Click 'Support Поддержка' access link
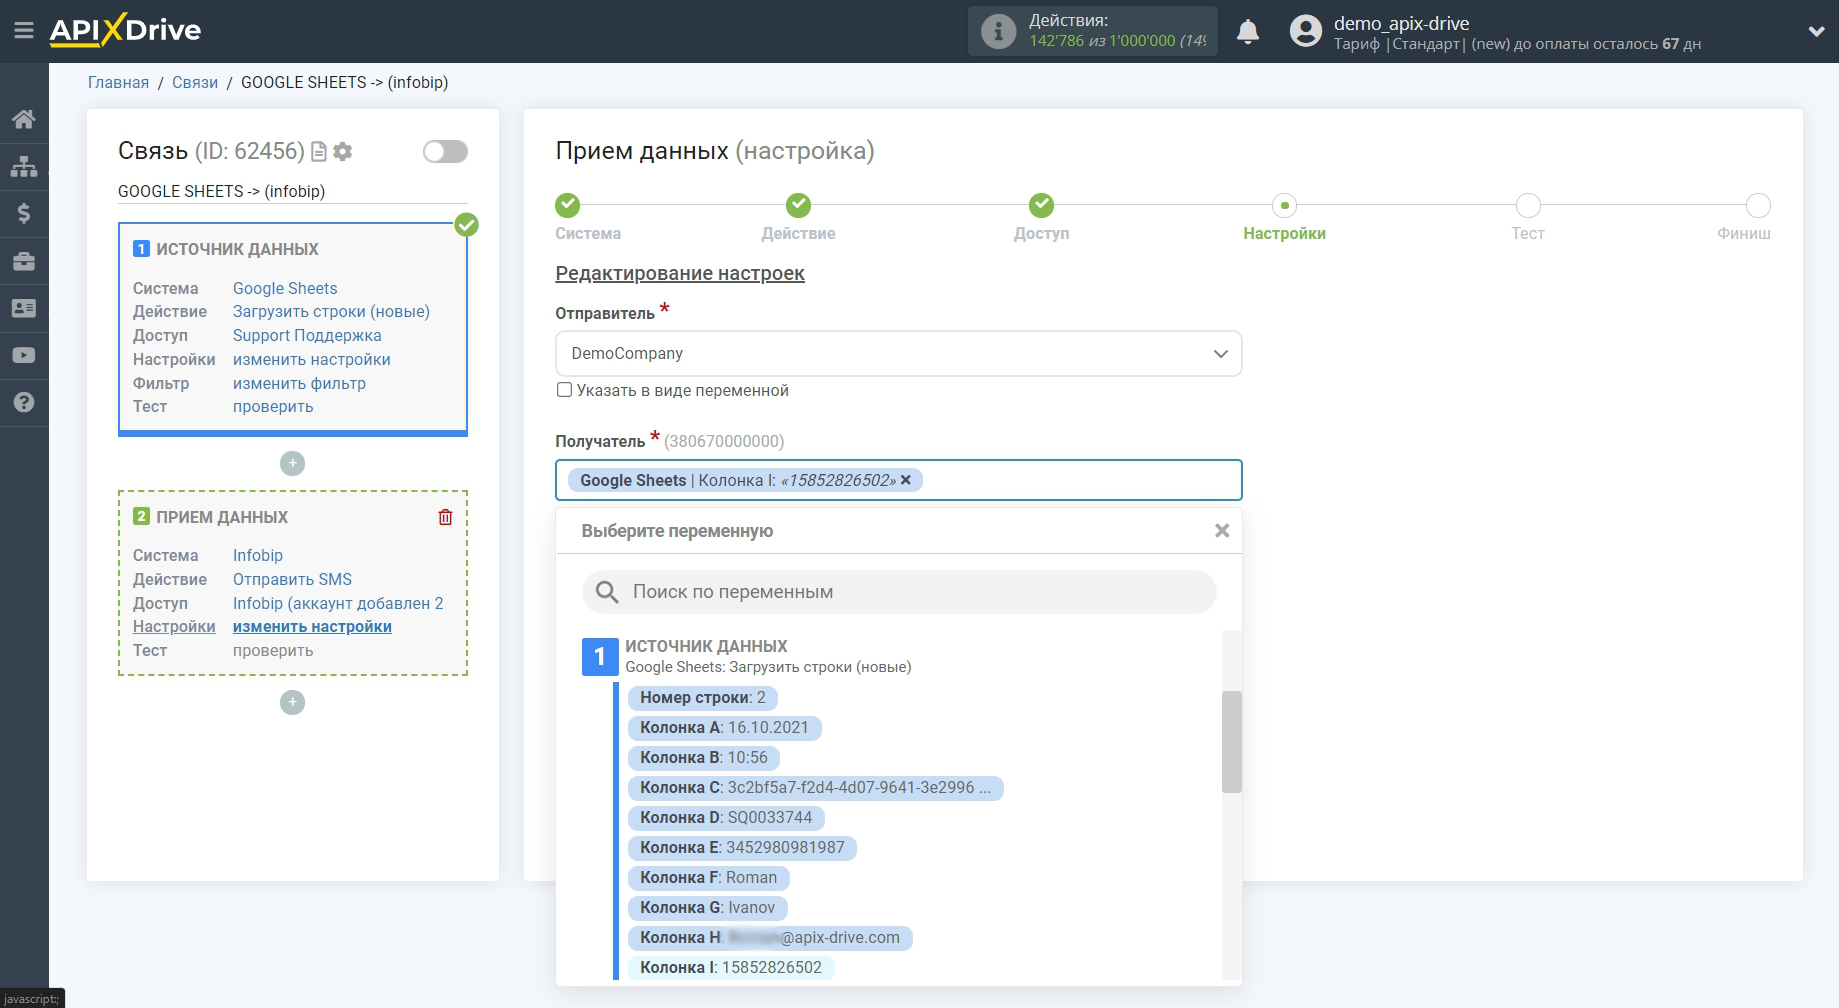The height and width of the screenshot is (1008, 1839). coord(307,335)
